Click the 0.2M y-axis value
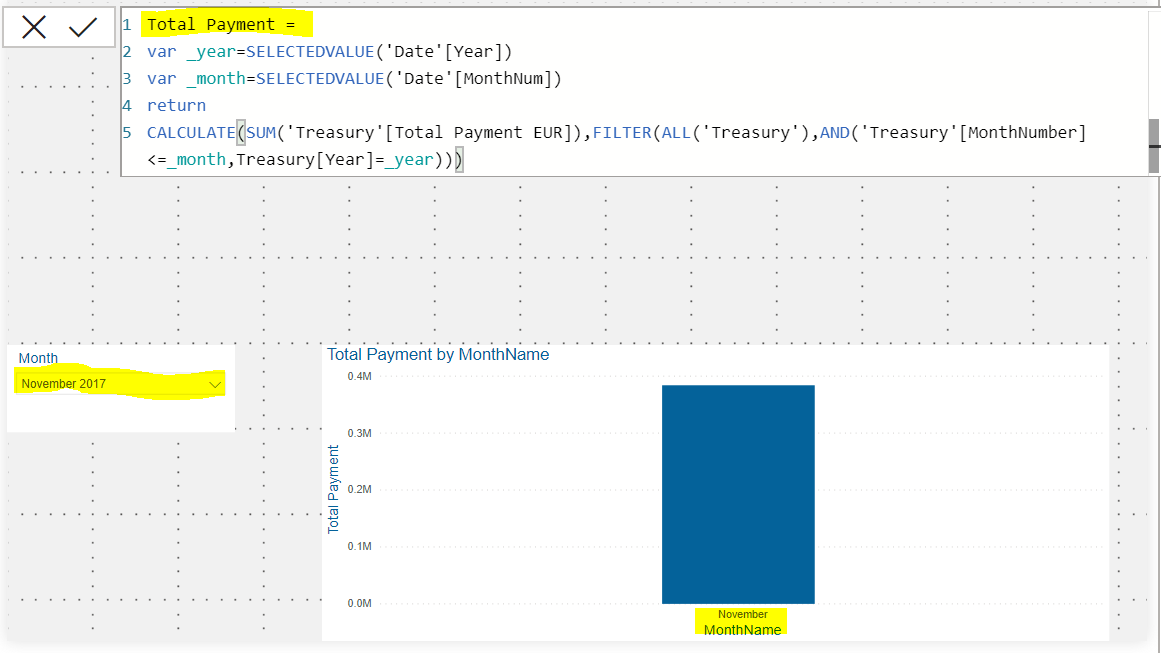The image size is (1161, 653). pos(359,489)
